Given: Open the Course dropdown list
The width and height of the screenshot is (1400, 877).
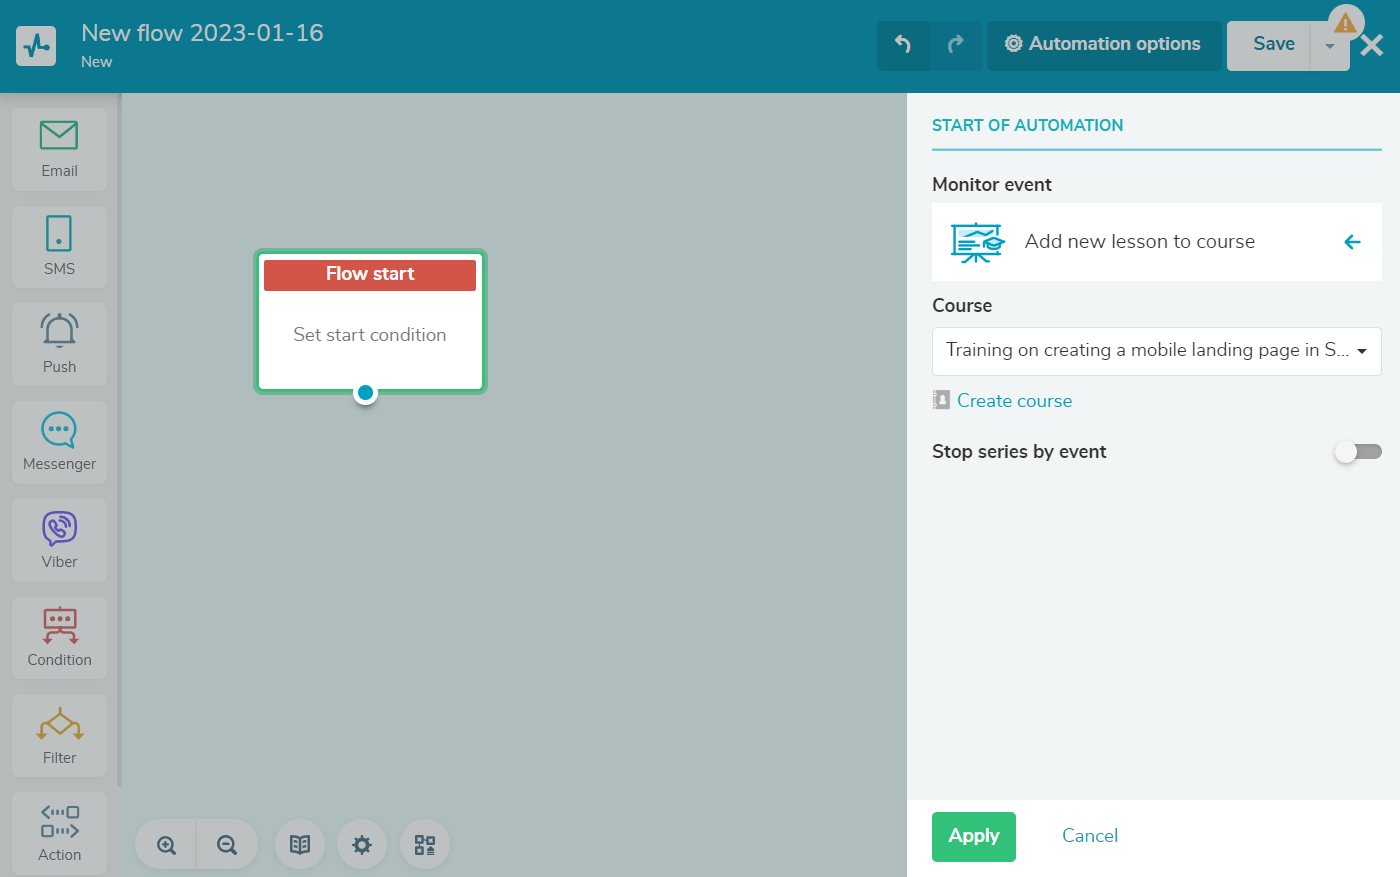Looking at the screenshot, I should [x=1156, y=351].
